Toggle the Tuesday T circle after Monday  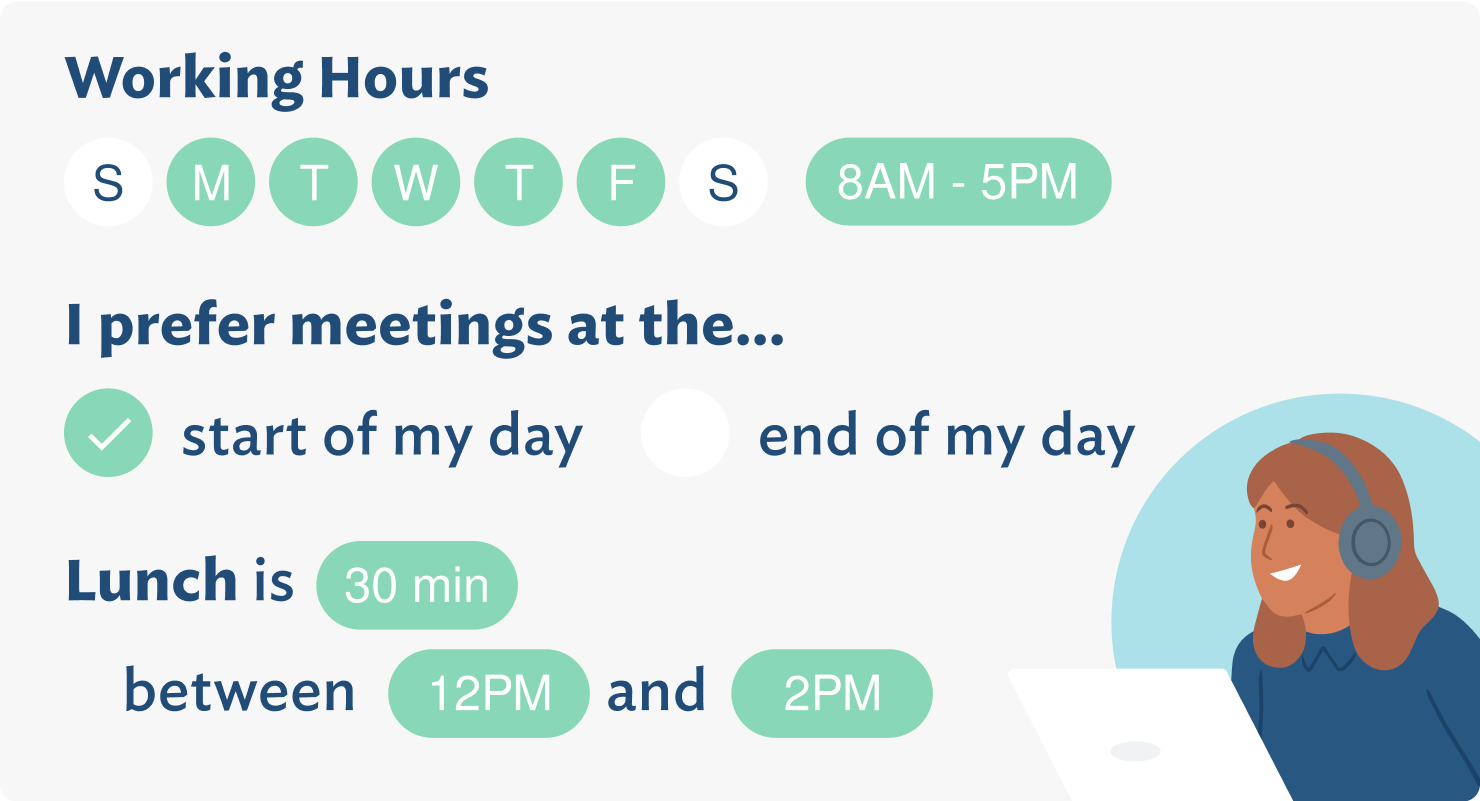click(314, 183)
